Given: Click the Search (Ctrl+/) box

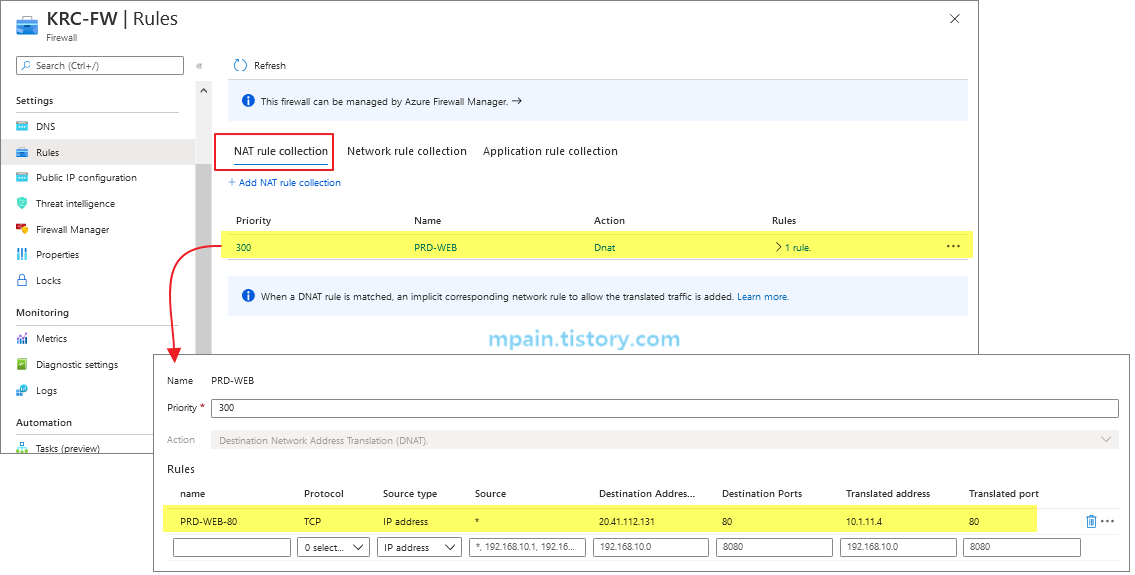Looking at the screenshot, I should tap(100, 66).
